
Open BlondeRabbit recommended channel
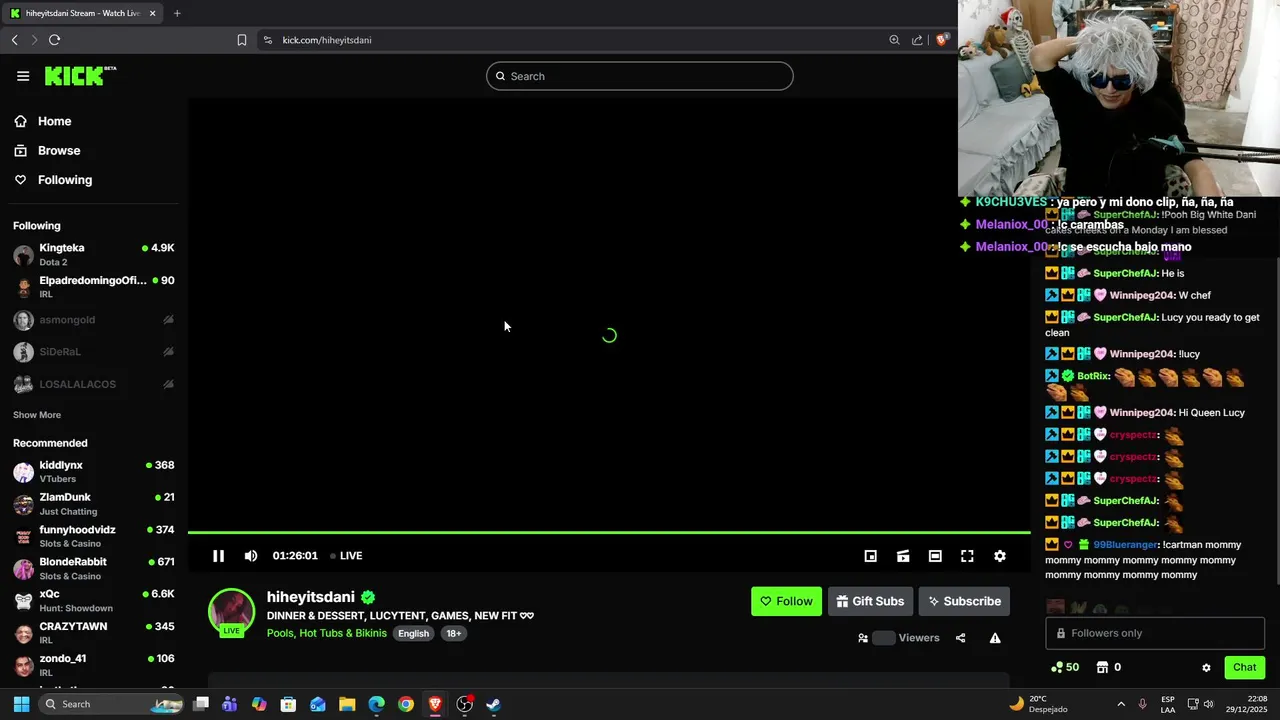[x=92, y=568]
